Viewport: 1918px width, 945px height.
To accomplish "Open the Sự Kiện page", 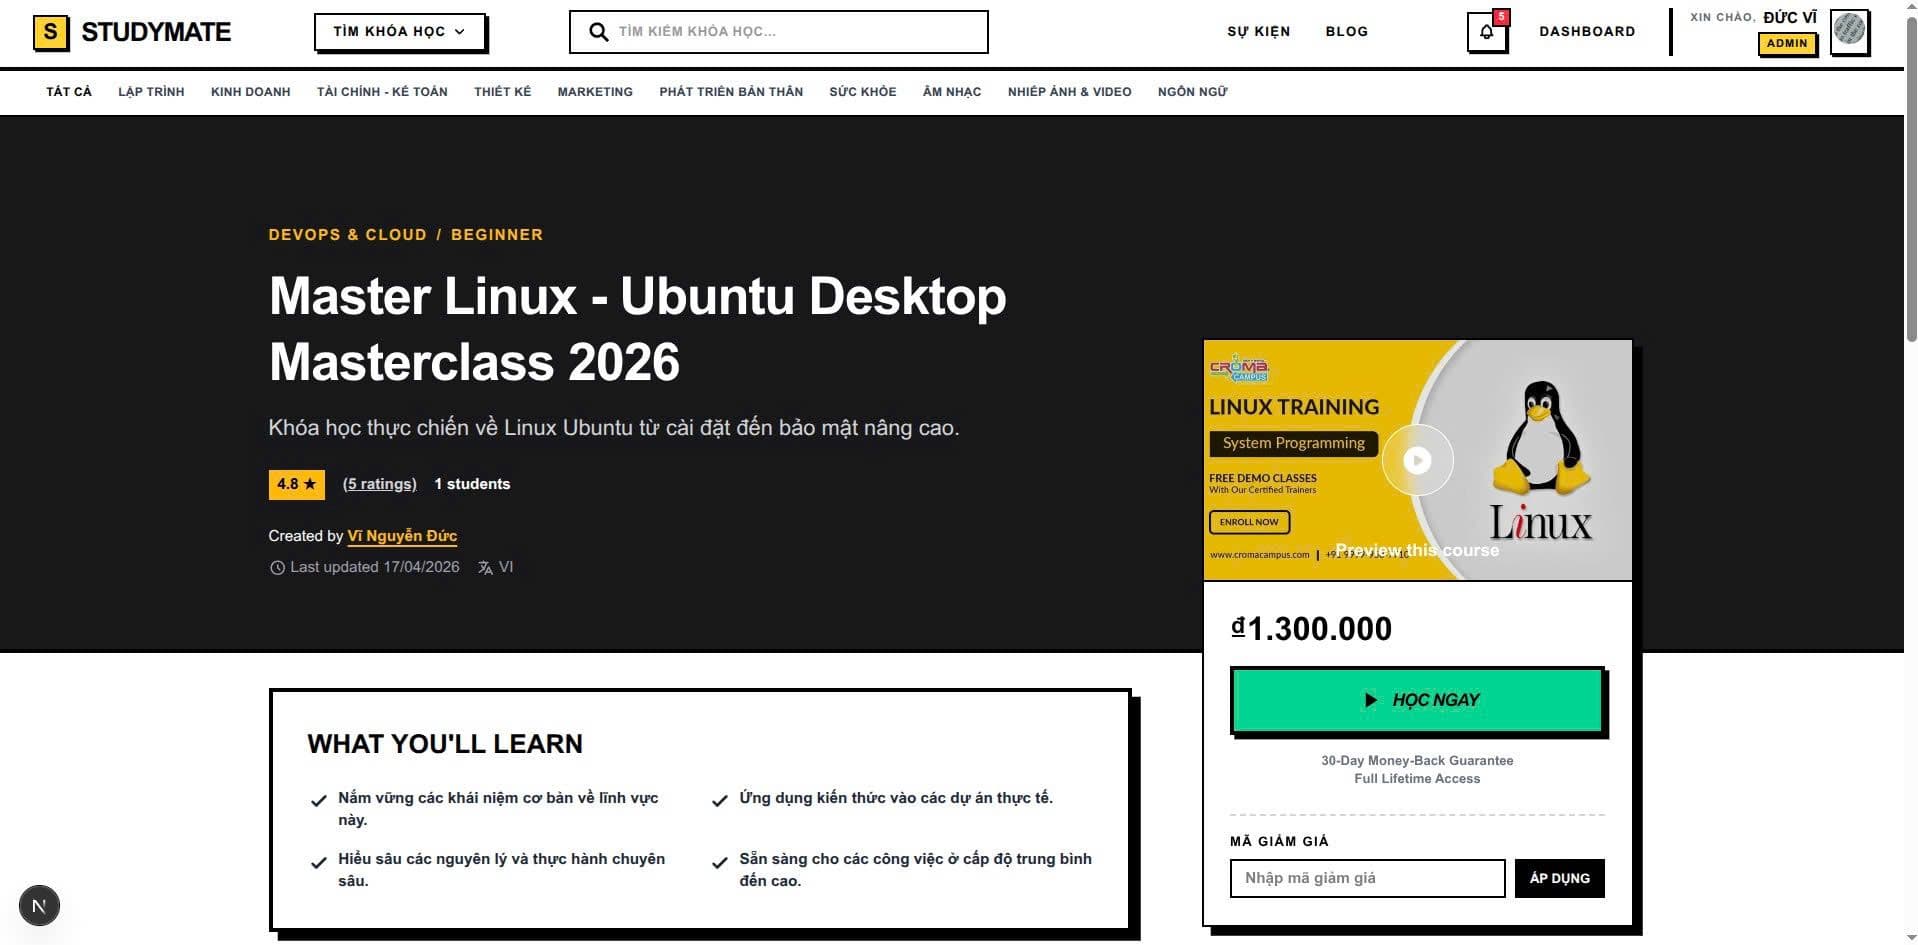I will pos(1258,32).
